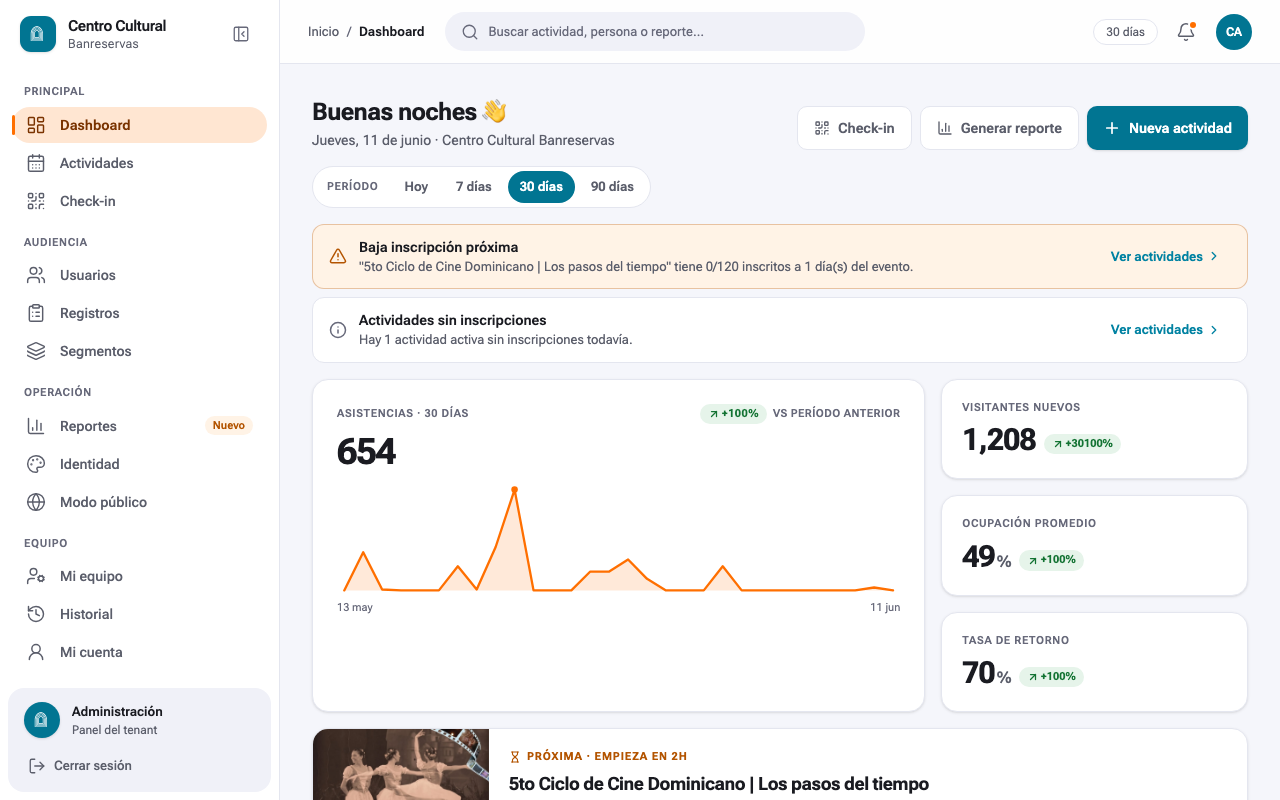Click the Usuarios people icon

[x=36, y=275]
